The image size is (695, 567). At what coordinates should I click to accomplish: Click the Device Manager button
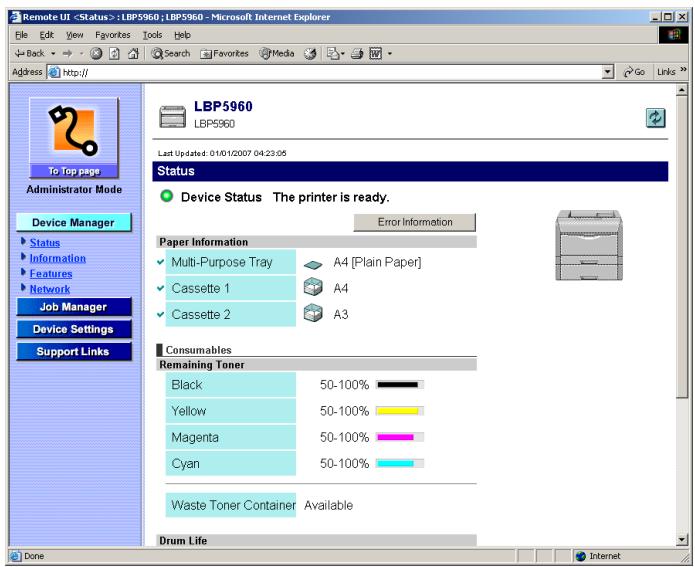(74, 222)
